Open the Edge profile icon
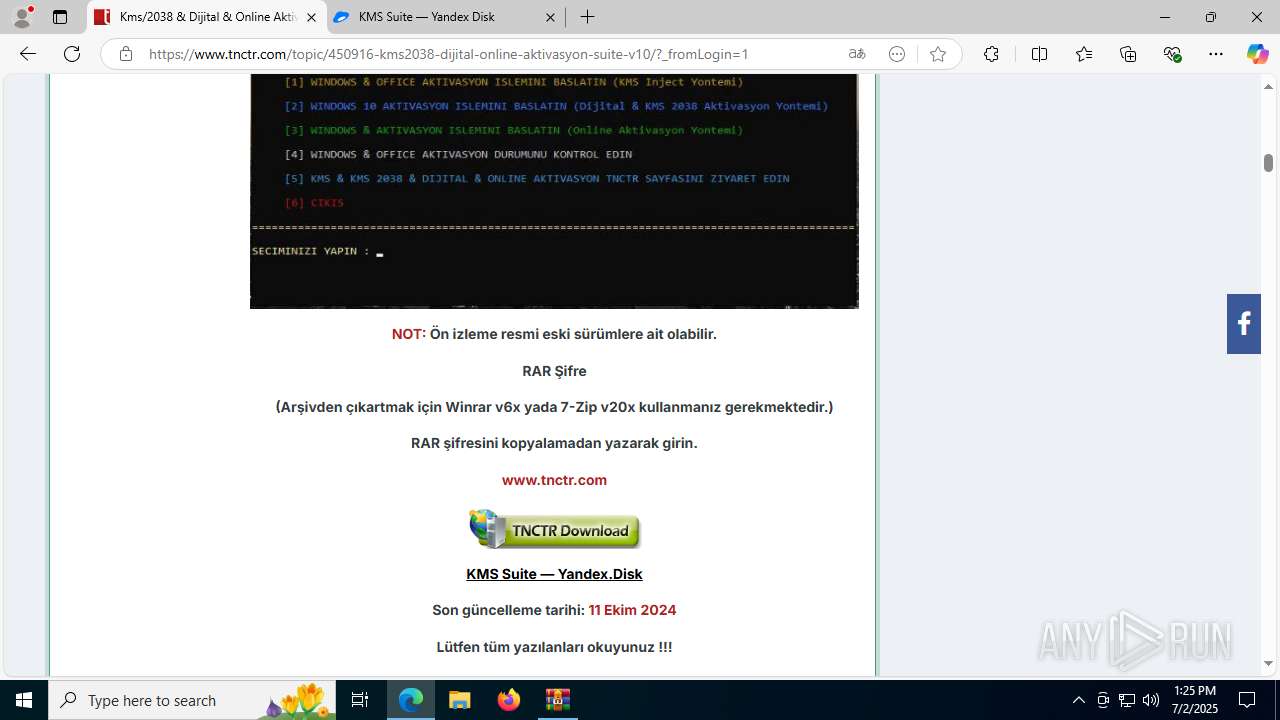1280x720 pixels. (22, 17)
